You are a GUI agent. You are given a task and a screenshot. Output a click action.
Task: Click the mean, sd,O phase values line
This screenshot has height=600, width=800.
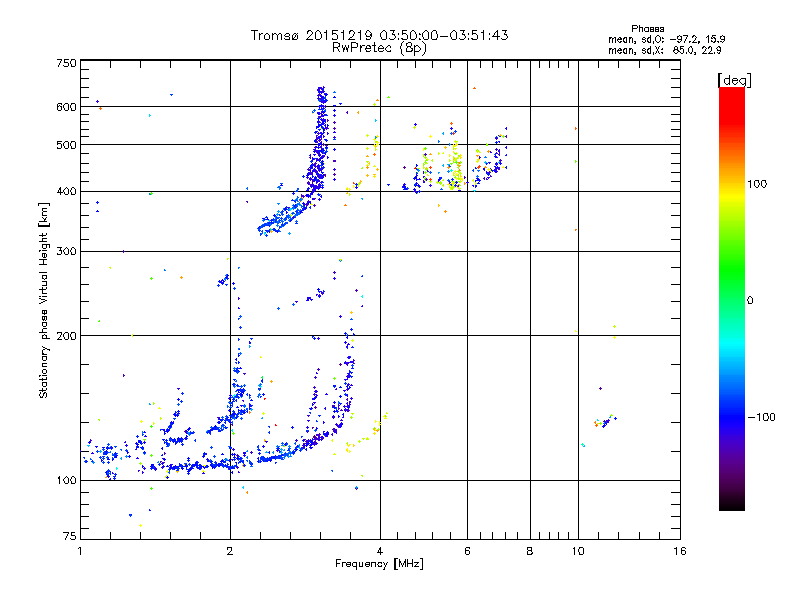[x=666, y=39]
